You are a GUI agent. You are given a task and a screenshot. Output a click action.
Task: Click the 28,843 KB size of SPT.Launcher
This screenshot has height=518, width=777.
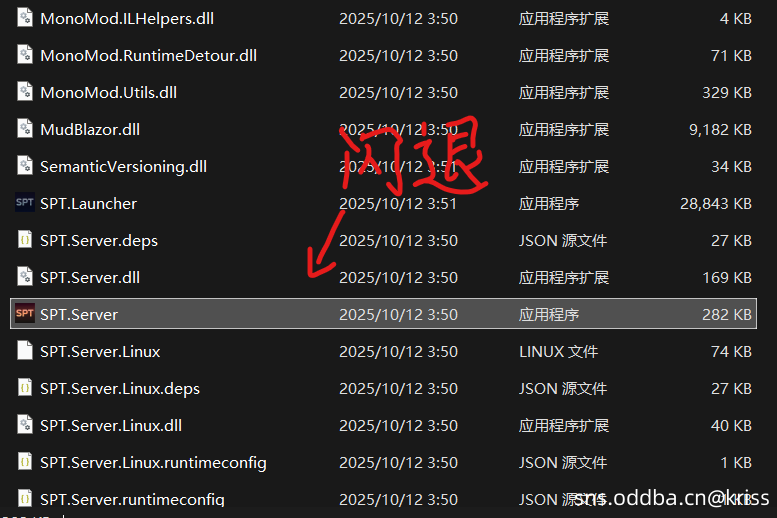(715, 203)
